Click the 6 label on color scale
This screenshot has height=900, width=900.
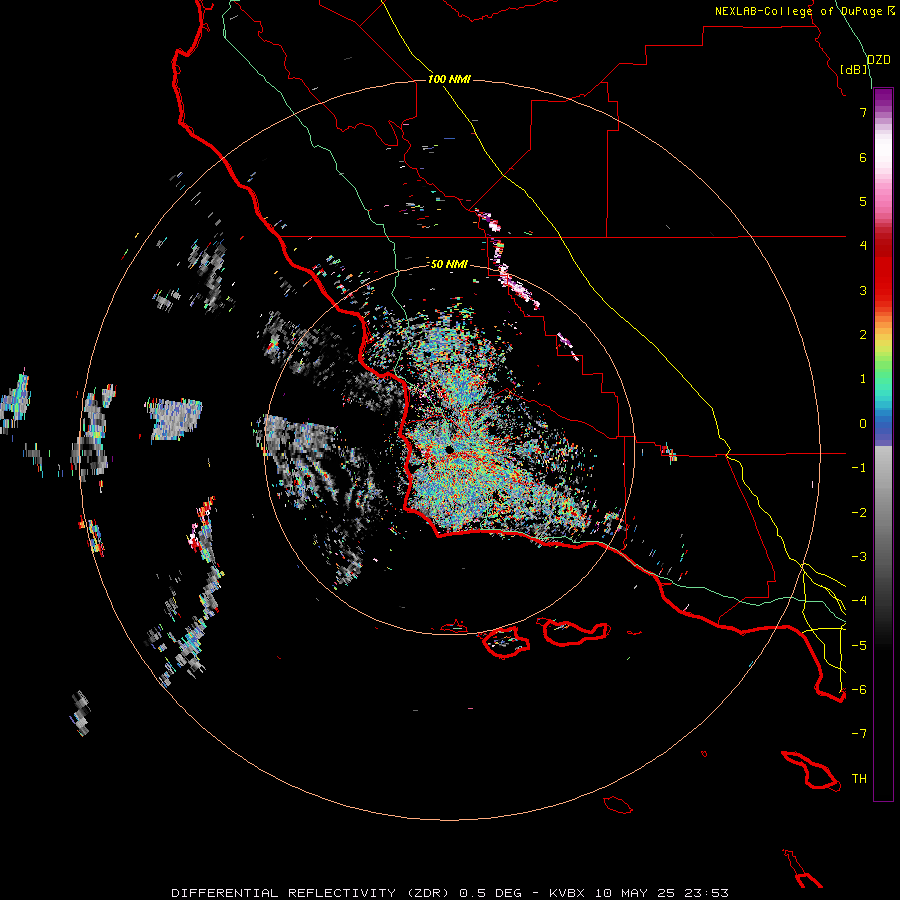pyautogui.click(x=863, y=157)
